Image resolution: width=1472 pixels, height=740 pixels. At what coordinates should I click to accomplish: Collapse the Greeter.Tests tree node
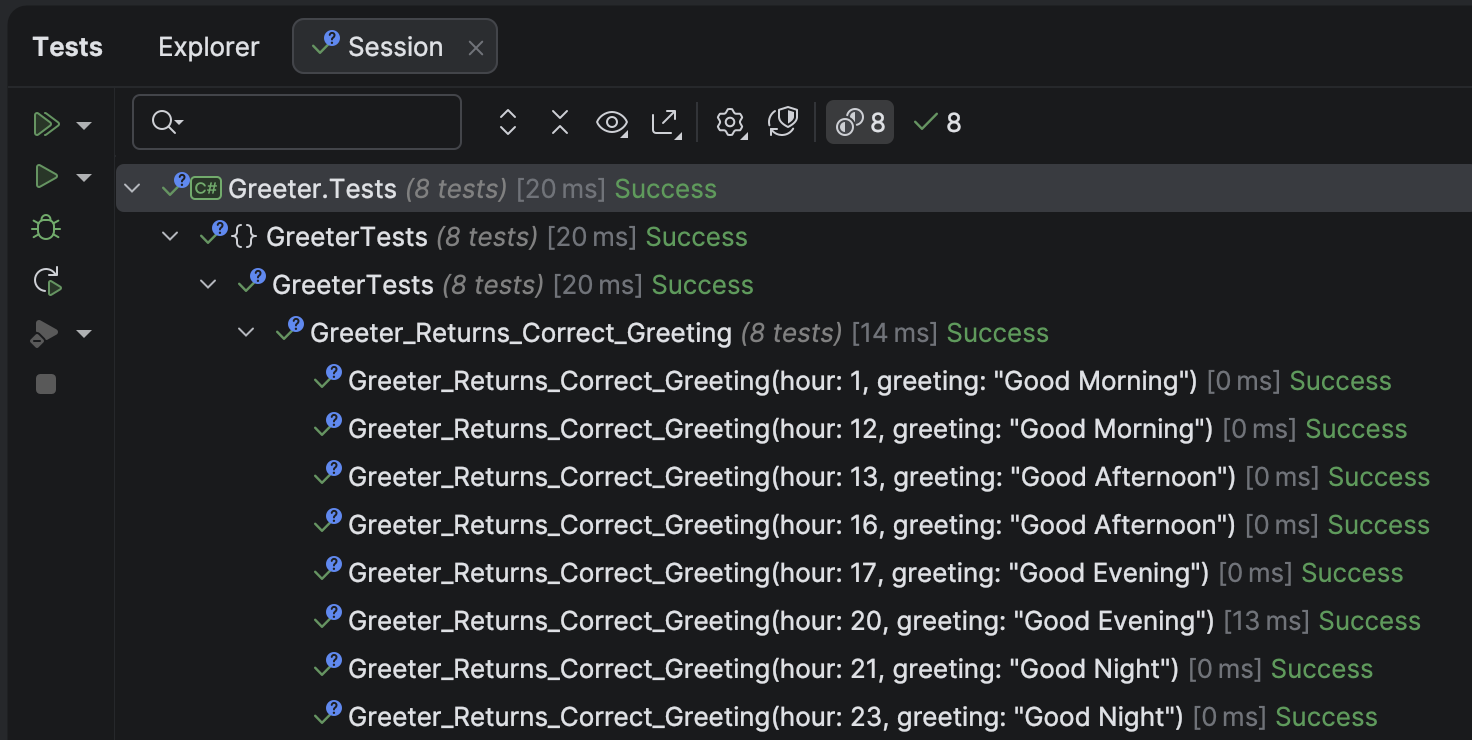(x=131, y=188)
